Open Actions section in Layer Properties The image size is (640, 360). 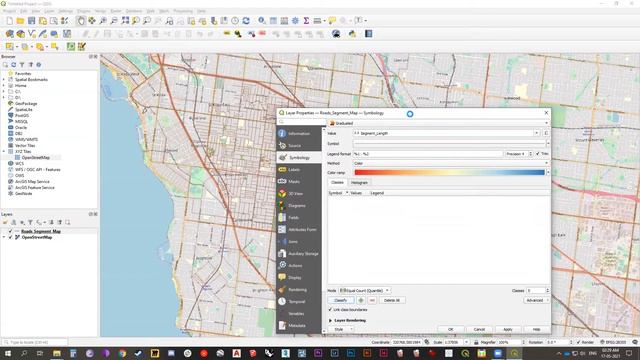point(299,265)
